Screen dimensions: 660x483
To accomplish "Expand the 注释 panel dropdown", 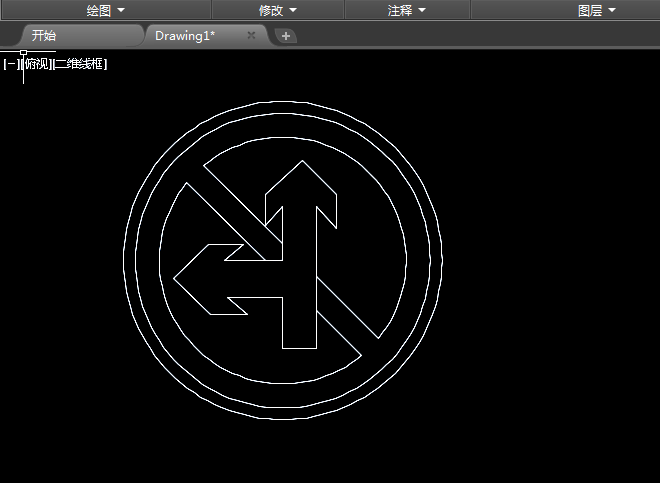I will pos(407,10).
